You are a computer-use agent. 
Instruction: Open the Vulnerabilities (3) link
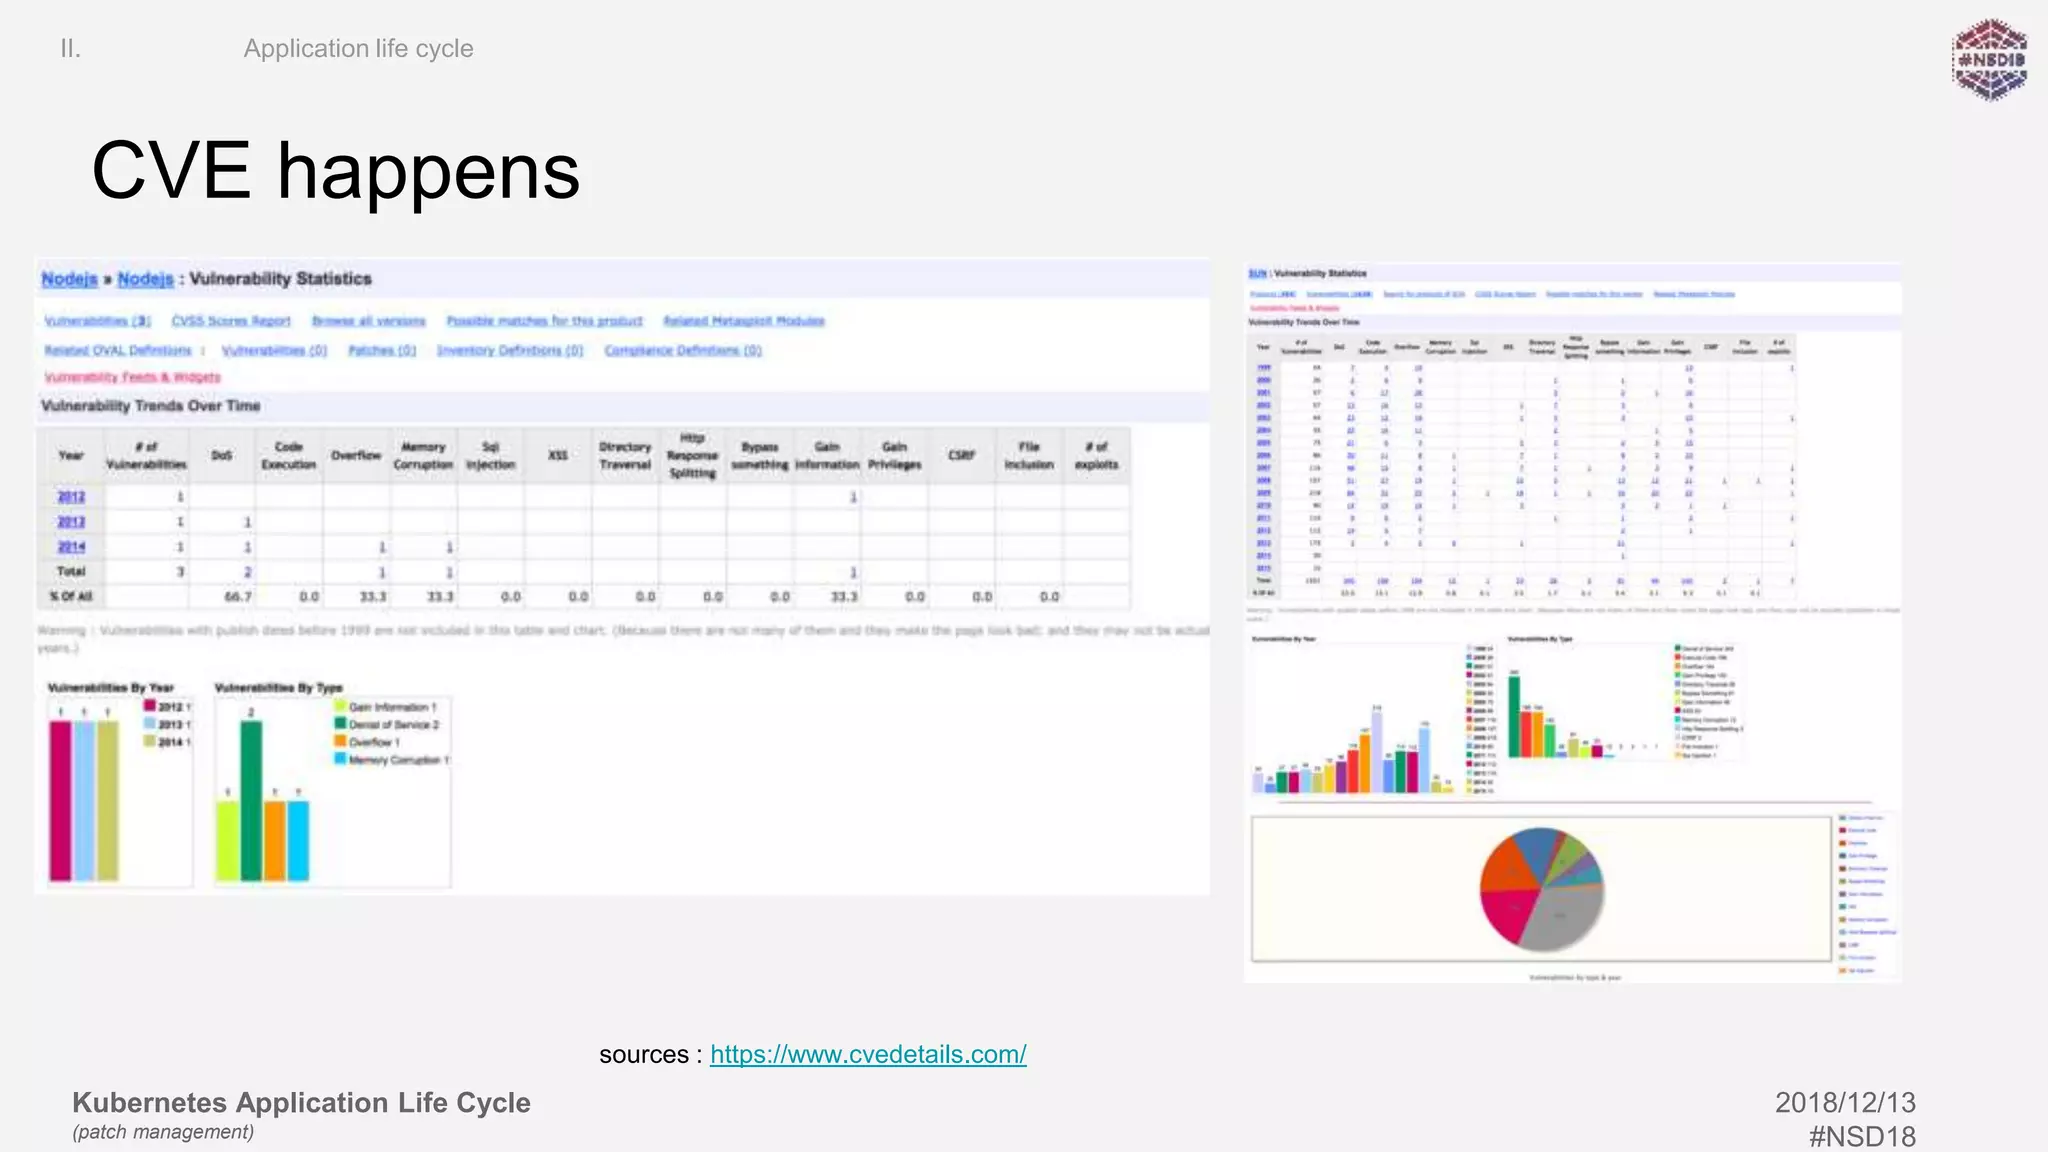point(97,321)
